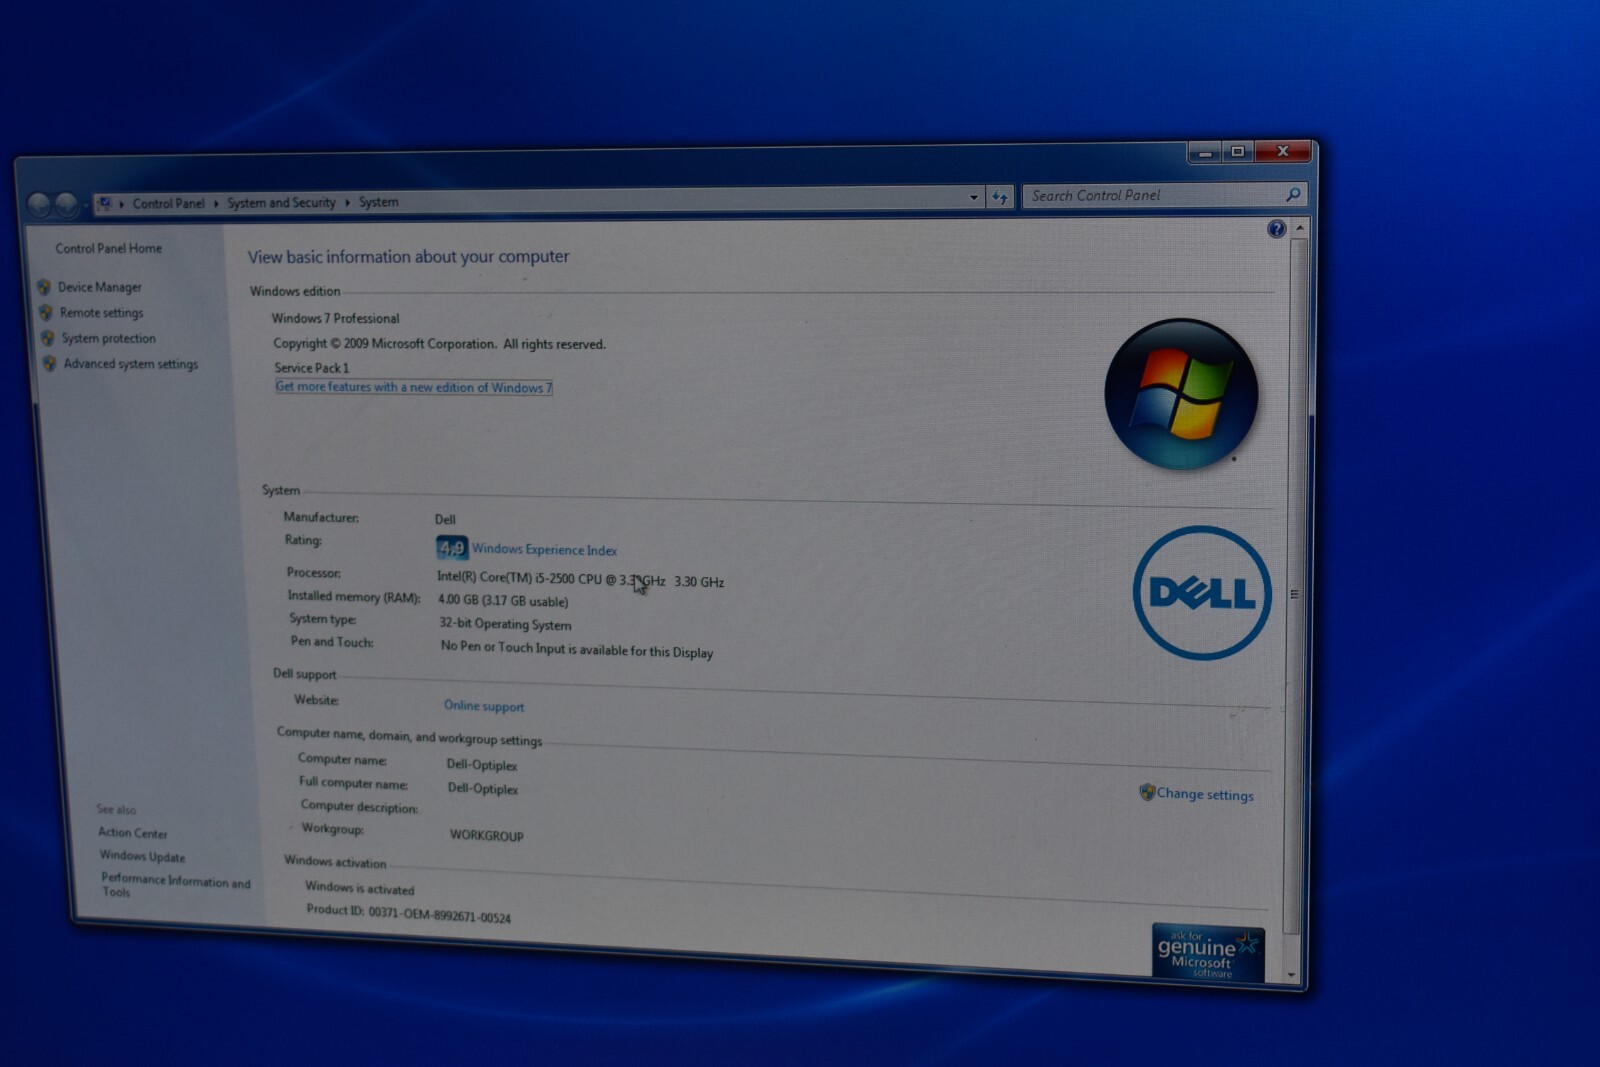Open the address bar history dropdown arrow
Viewport: 1600px width, 1067px height.
(x=973, y=198)
